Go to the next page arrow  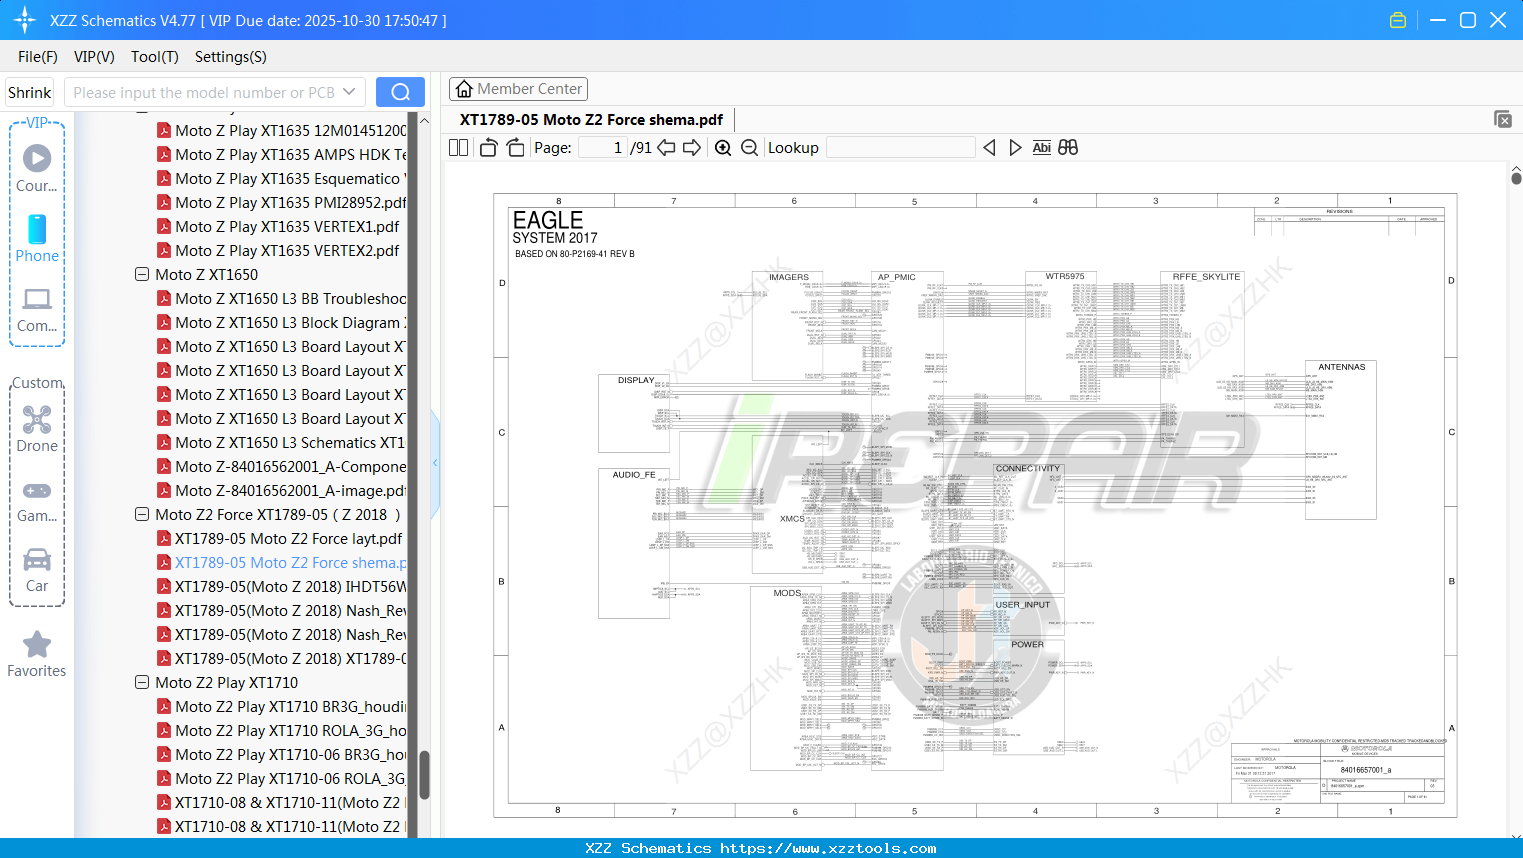coord(692,148)
